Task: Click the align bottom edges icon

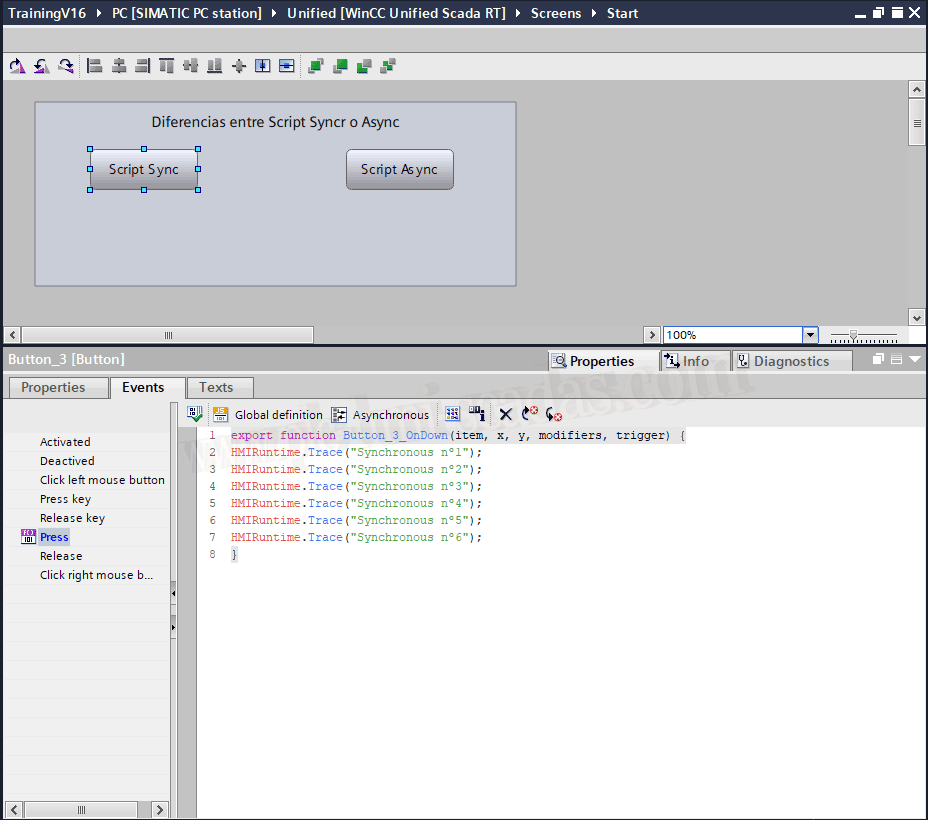Action: pos(215,66)
